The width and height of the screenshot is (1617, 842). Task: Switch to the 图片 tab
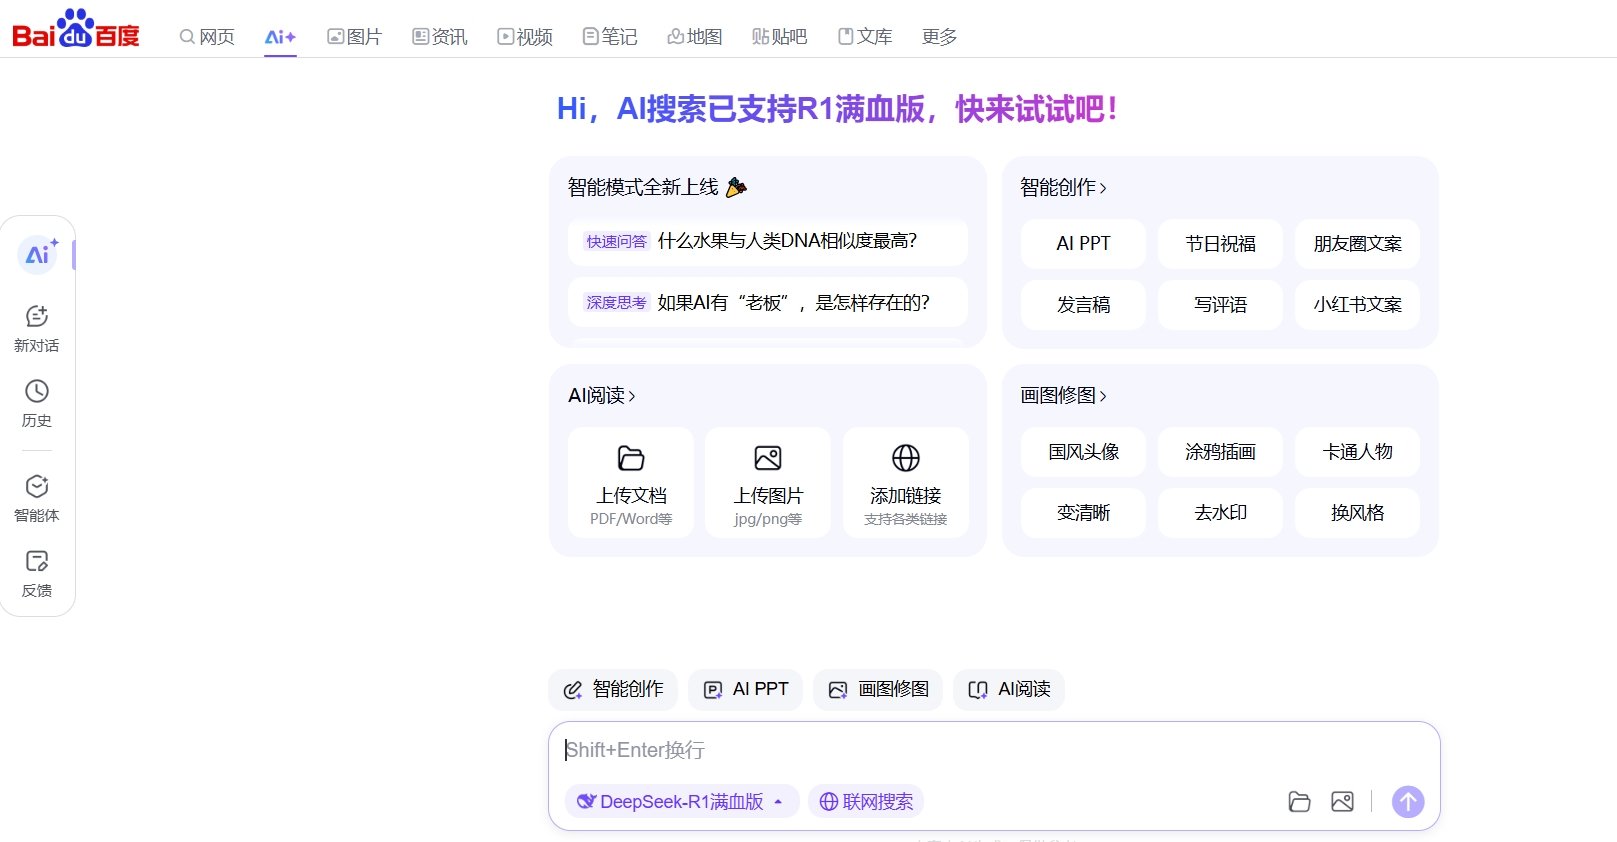(x=355, y=37)
